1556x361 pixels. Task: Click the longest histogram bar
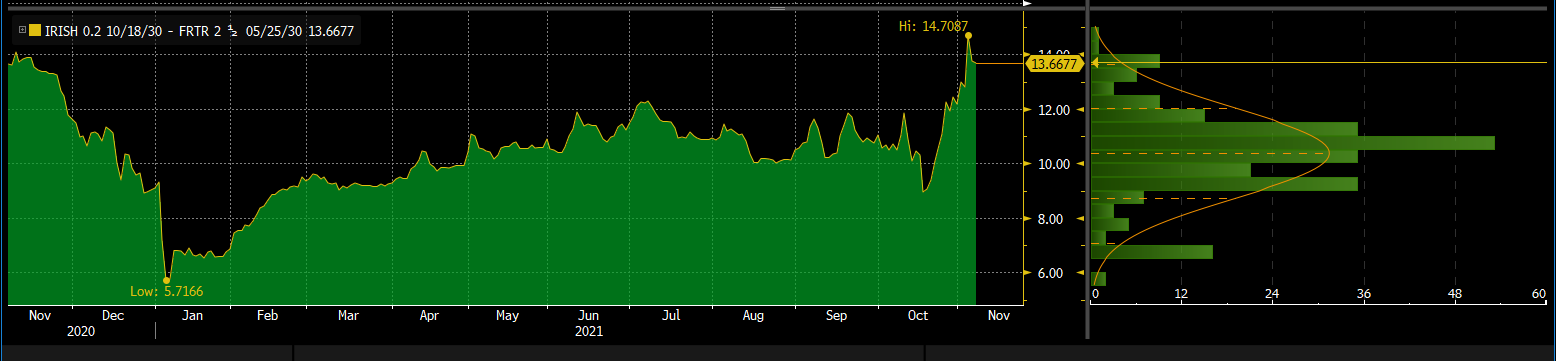coord(1293,143)
